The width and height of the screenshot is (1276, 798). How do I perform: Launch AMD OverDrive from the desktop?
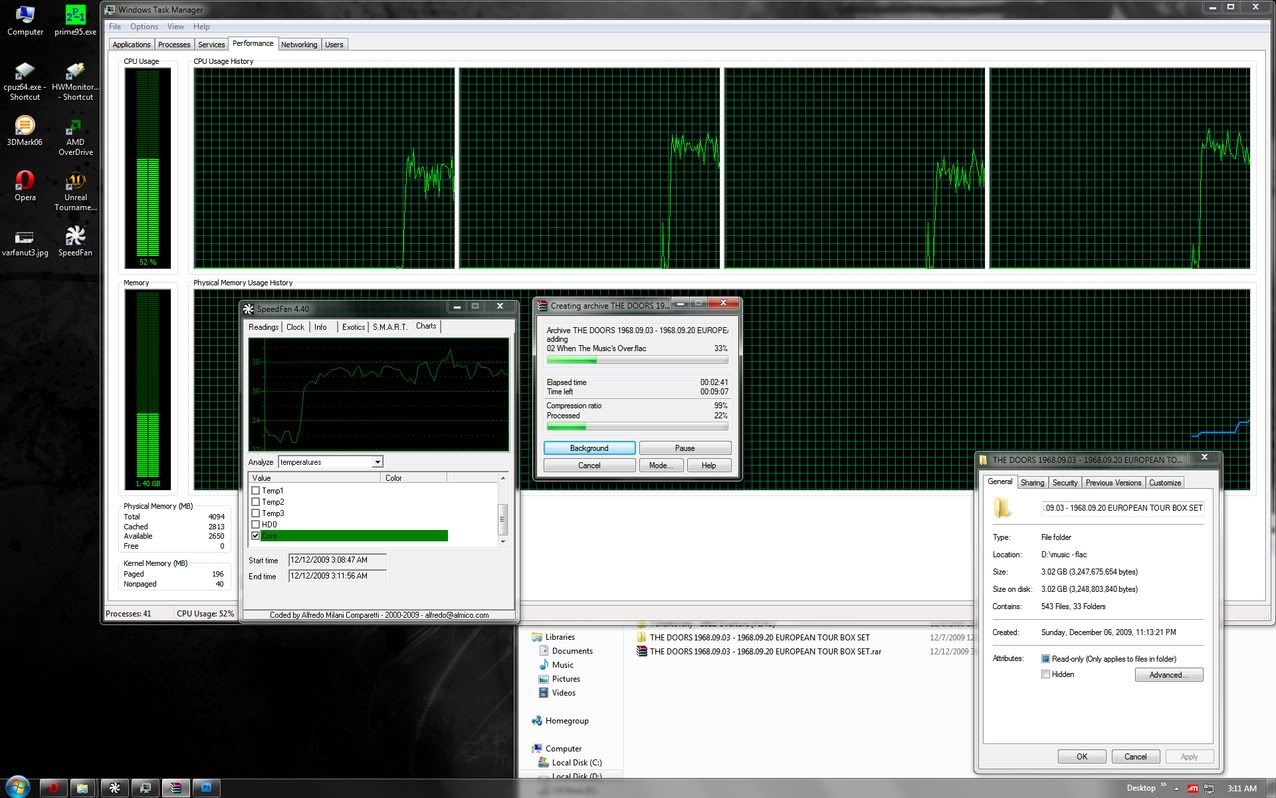pyautogui.click(x=75, y=130)
